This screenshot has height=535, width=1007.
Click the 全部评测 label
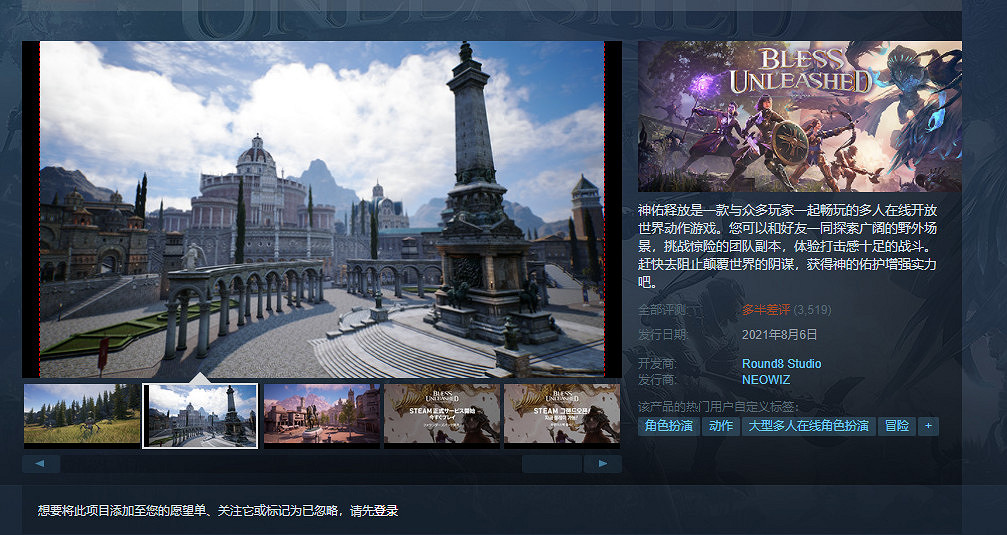tap(663, 310)
